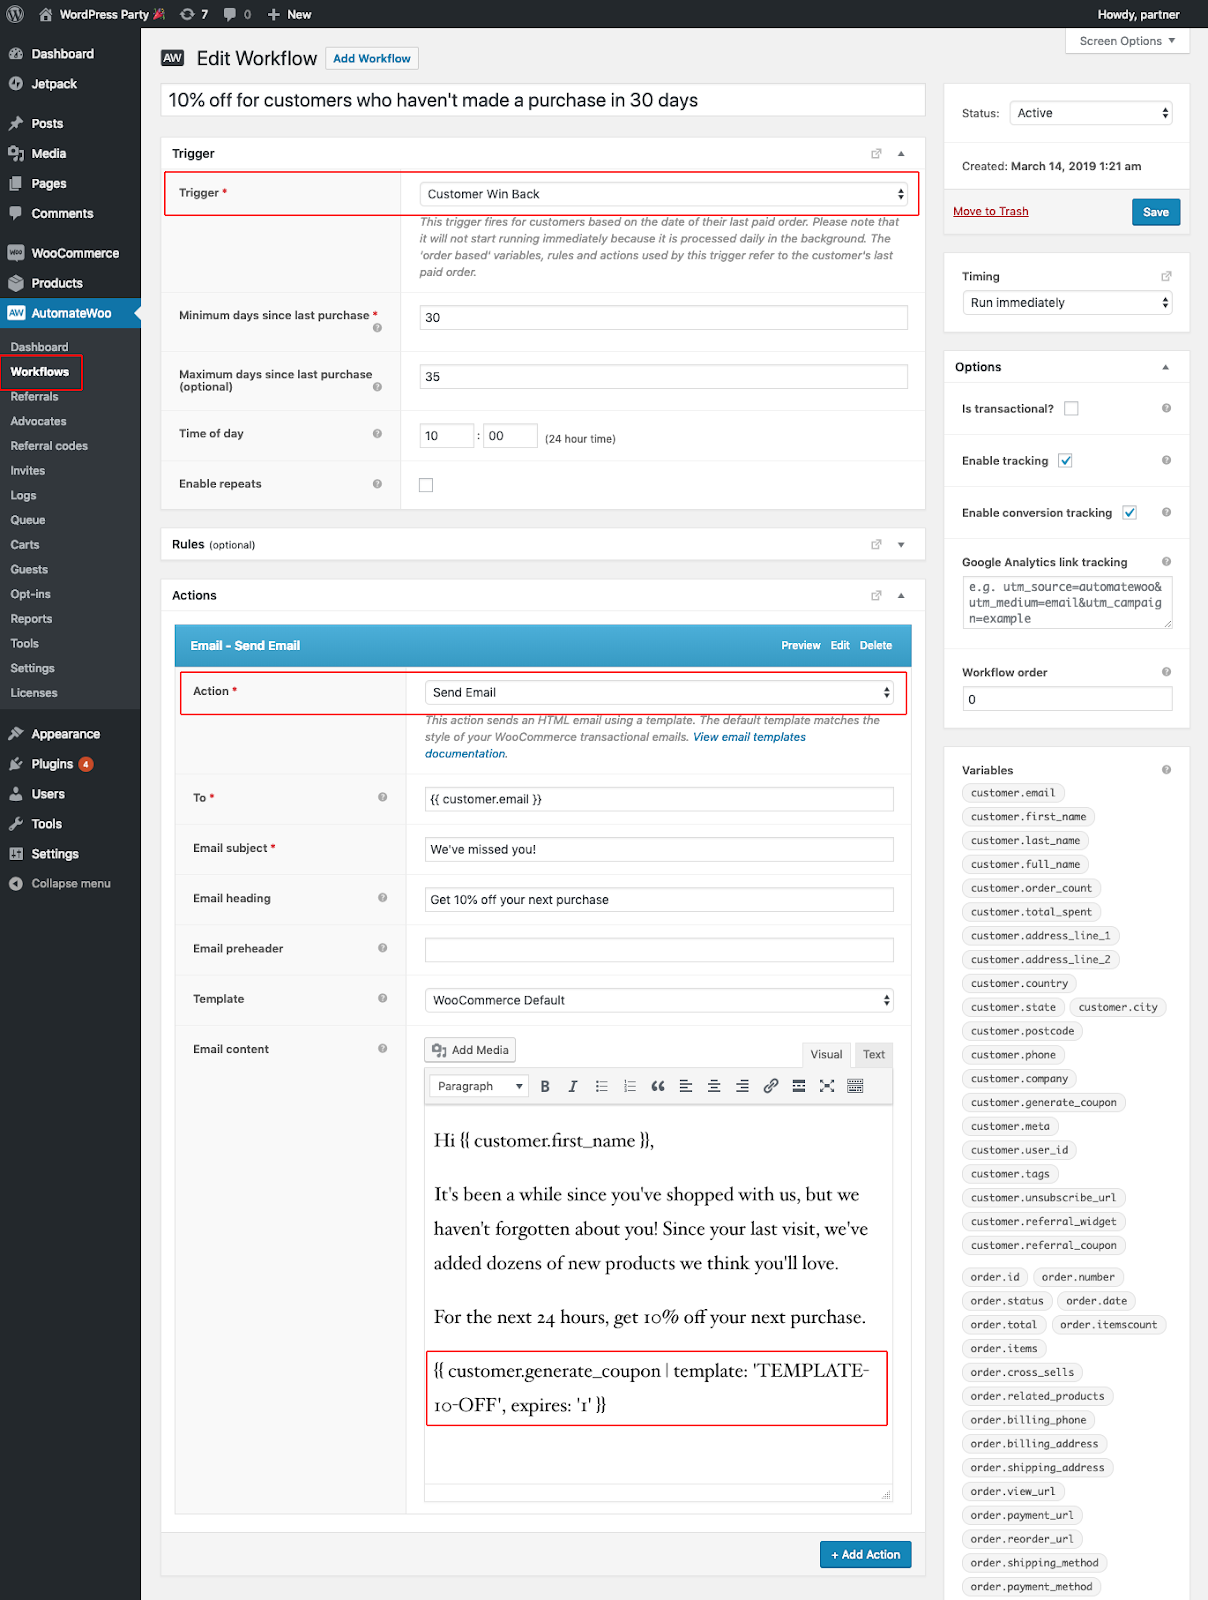Switch to the Text editor tab
Viewport: 1208px width, 1600px height.
(874, 1054)
